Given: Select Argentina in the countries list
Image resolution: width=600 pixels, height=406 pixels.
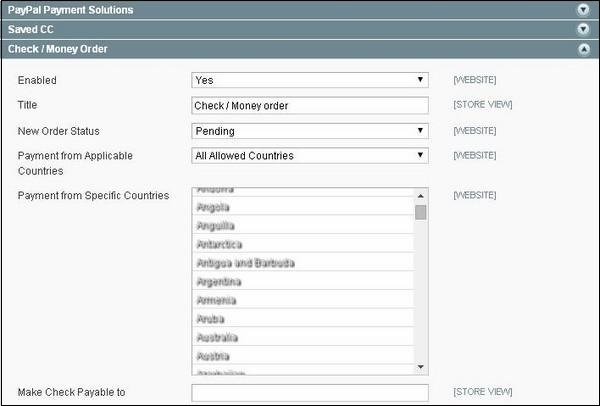Looking at the screenshot, I should pyautogui.click(x=219, y=282).
